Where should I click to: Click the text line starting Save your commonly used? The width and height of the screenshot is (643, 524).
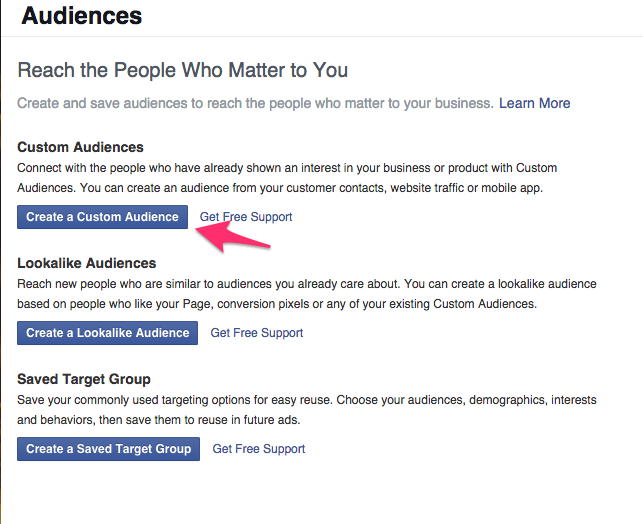tap(307, 400)
